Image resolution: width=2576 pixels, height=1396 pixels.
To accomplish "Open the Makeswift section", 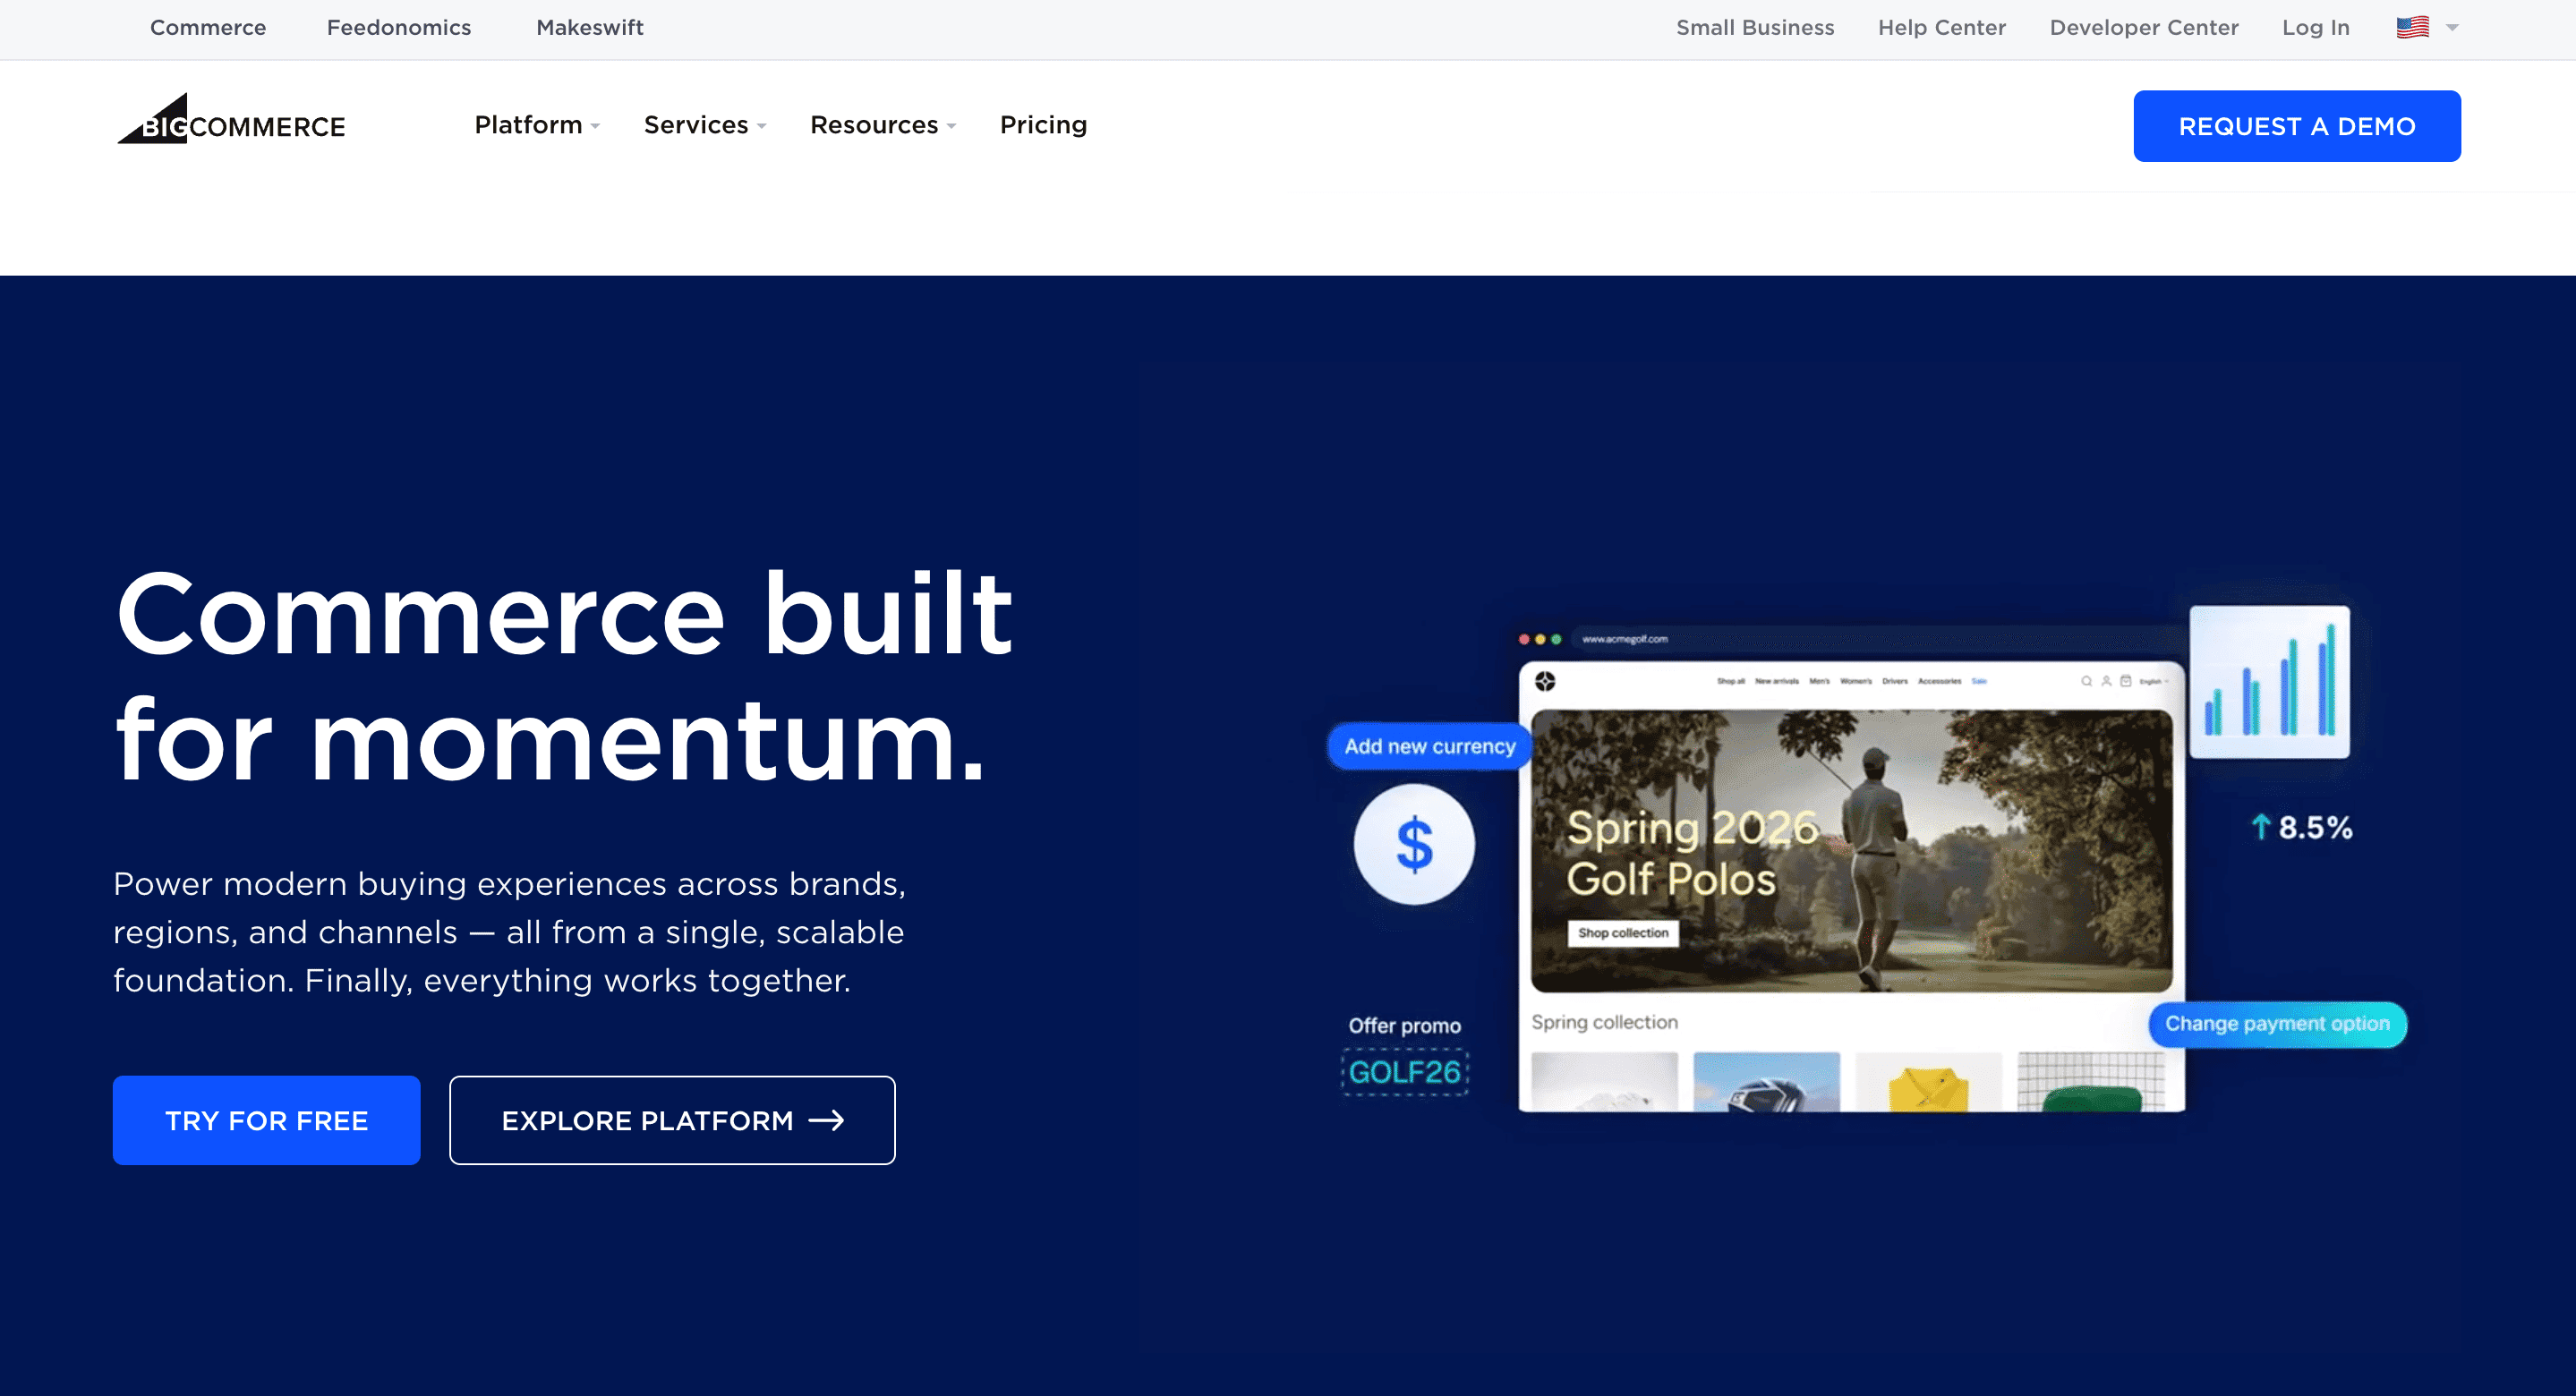I will click(x=589, y=27).
